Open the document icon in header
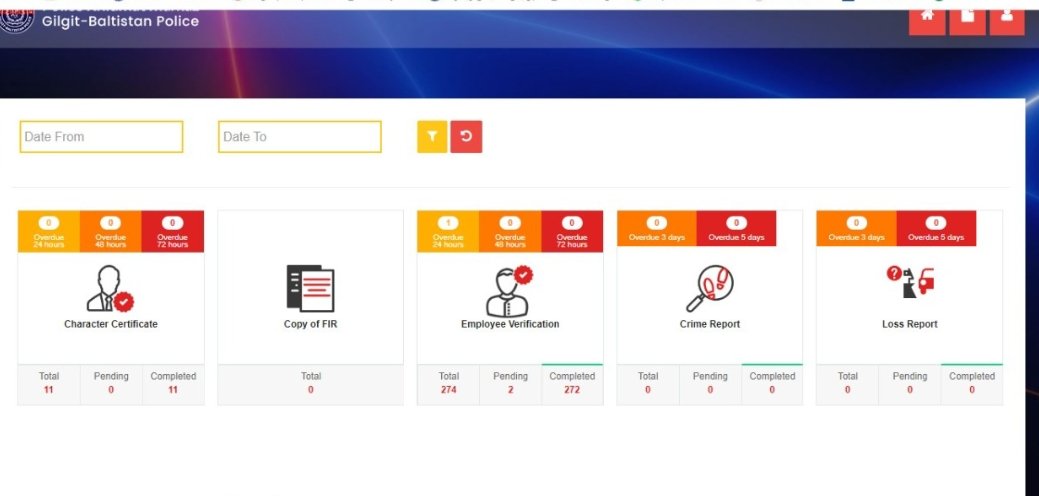This screenshot has height=496, width=1039. coord(967,21)
